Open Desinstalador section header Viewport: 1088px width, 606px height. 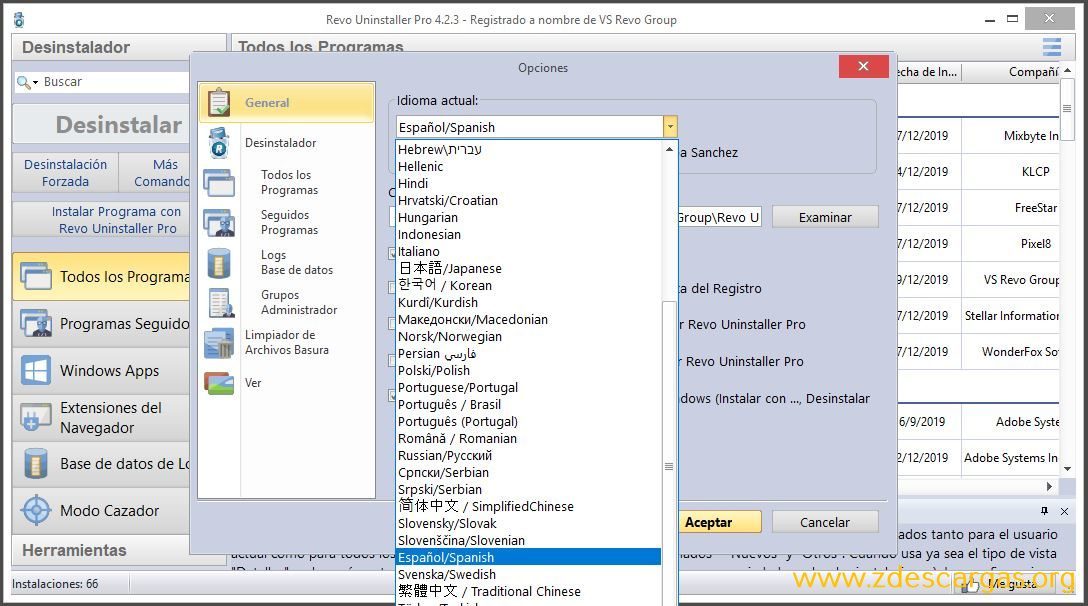point(119,47)
